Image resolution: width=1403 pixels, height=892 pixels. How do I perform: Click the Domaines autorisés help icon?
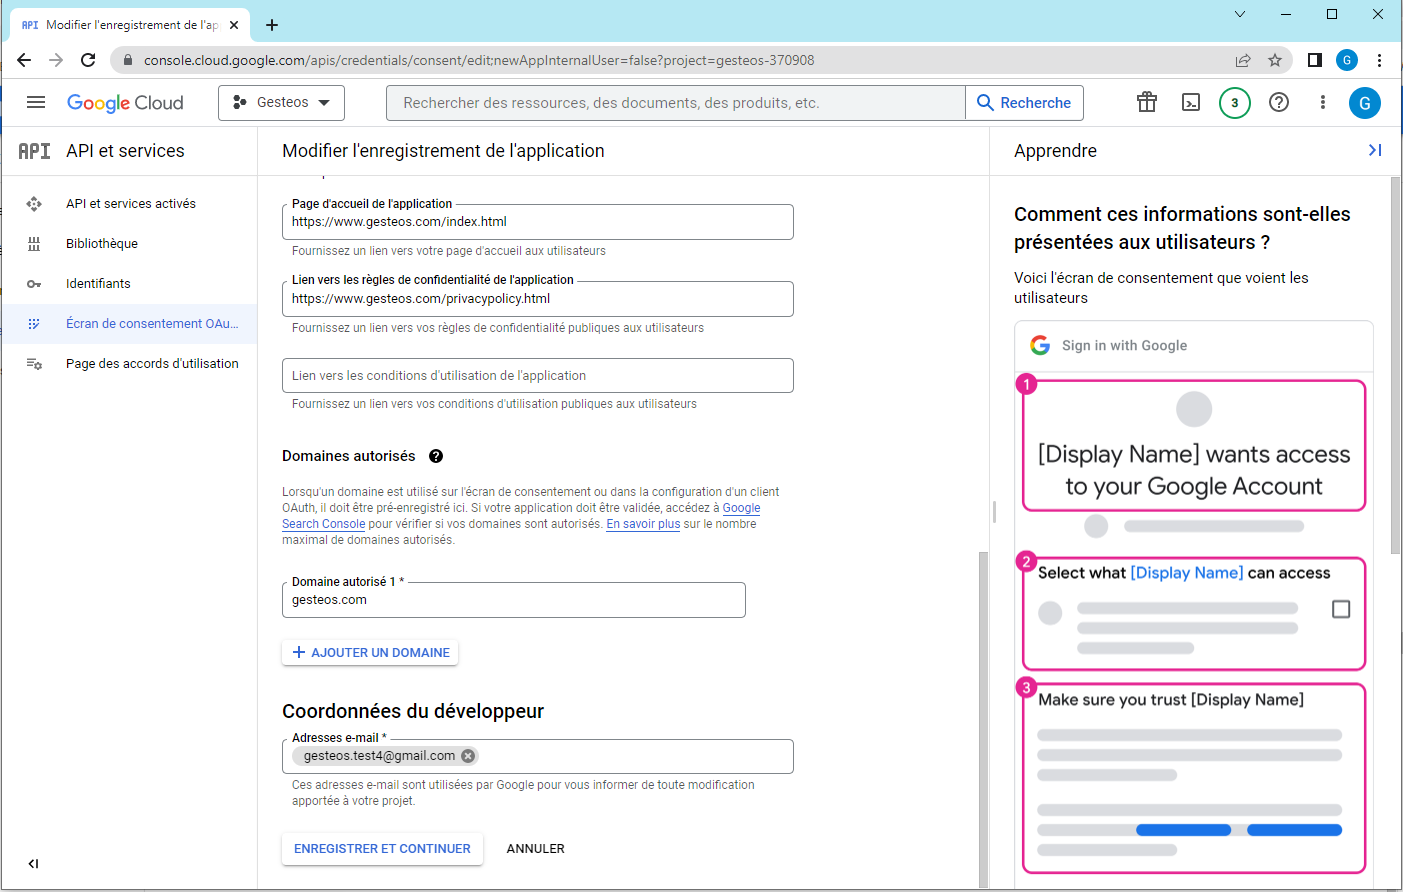click(436, 456)
